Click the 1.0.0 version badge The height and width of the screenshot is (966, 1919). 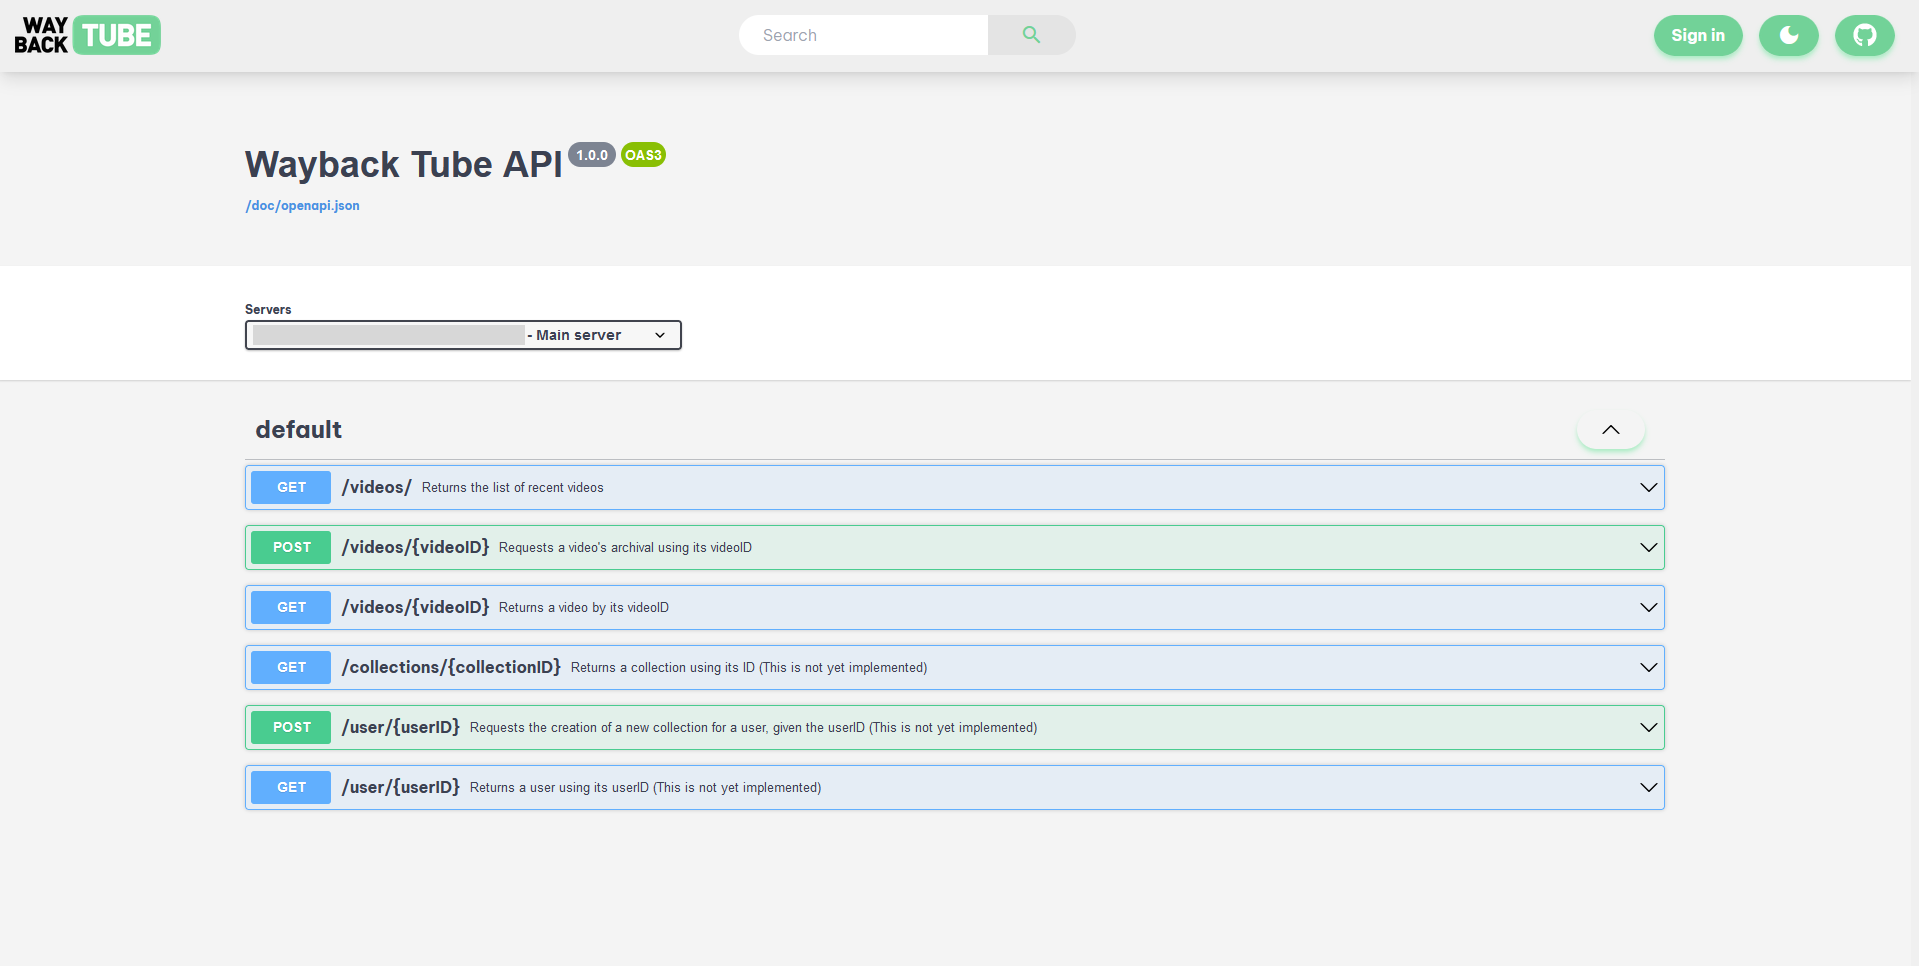click(592, 155)
